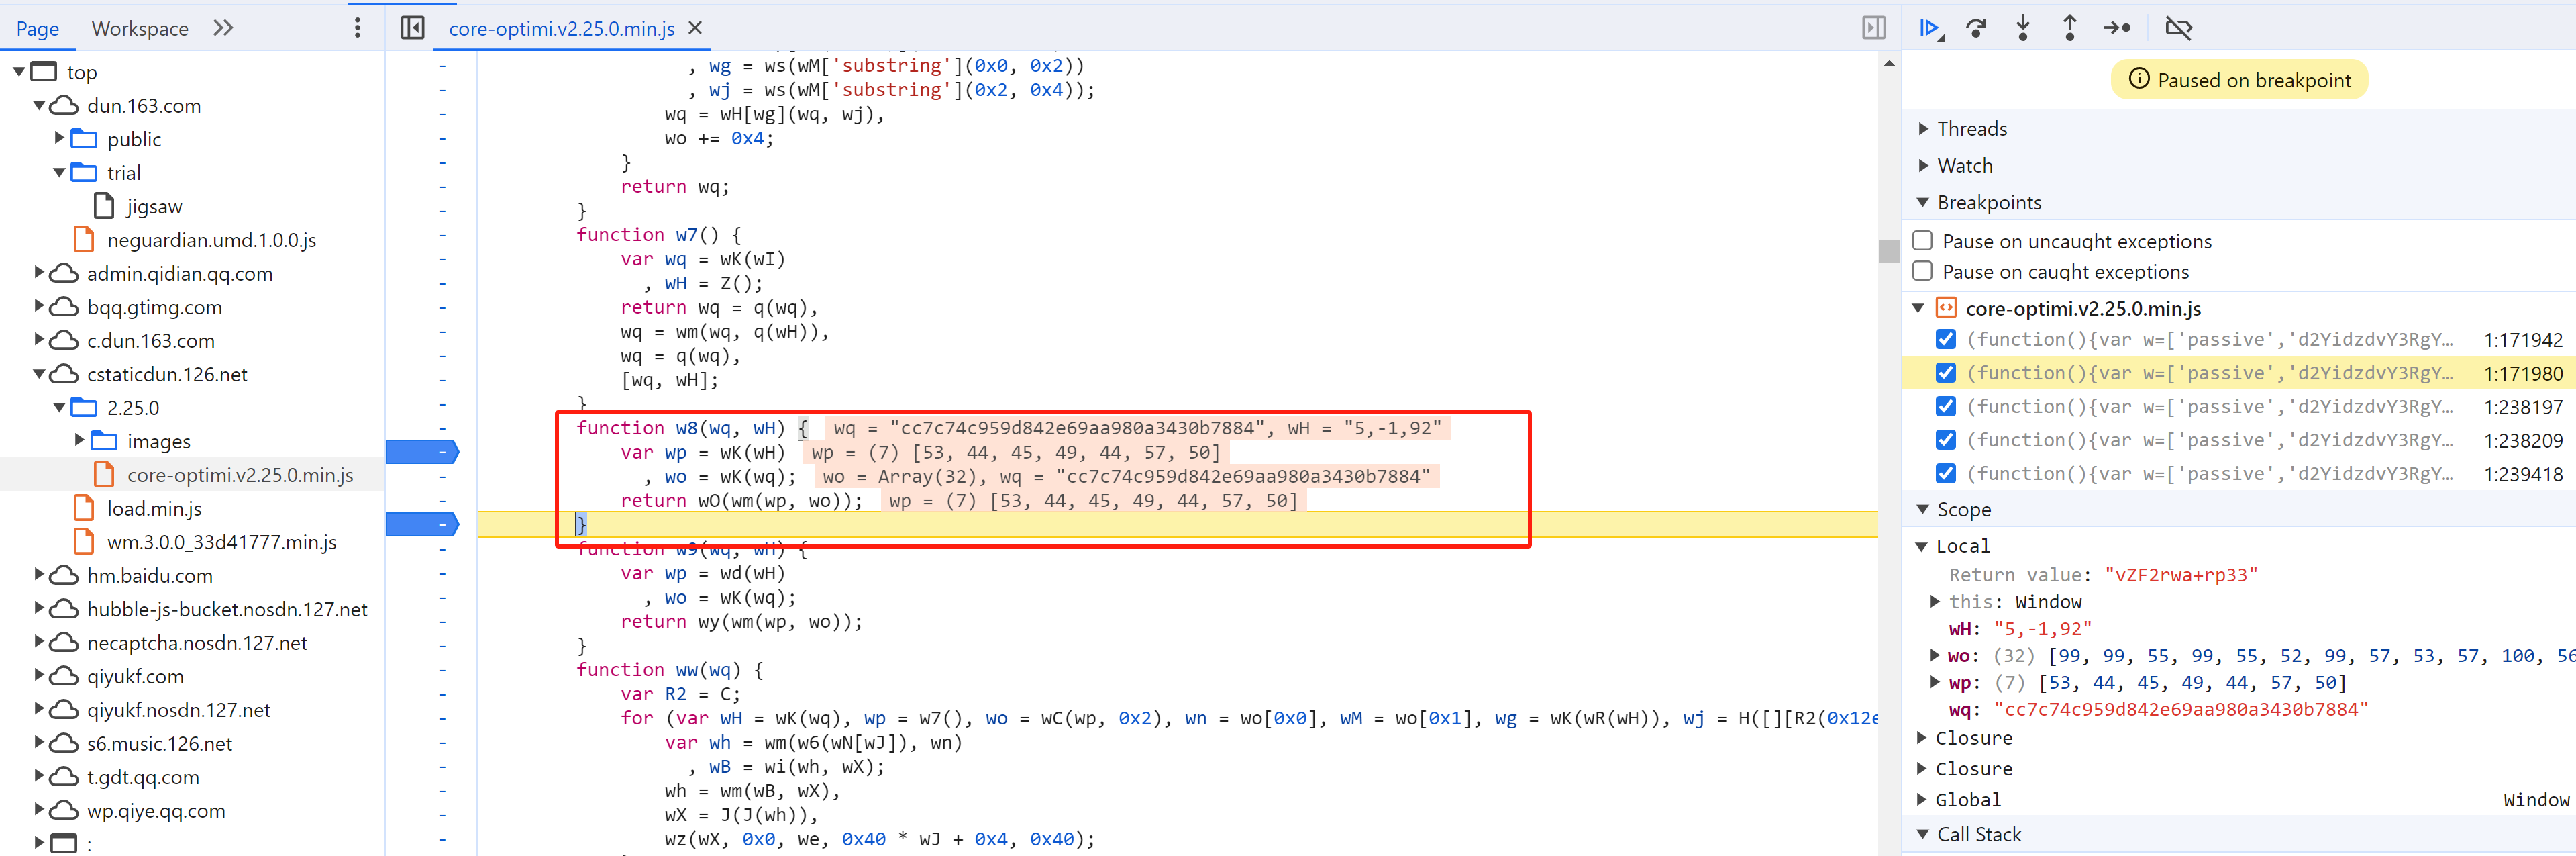Select core-optimi.v2.25.0.min.js in file tree
The height and width of the screenshot is (856, 2576).
[240, 475]
